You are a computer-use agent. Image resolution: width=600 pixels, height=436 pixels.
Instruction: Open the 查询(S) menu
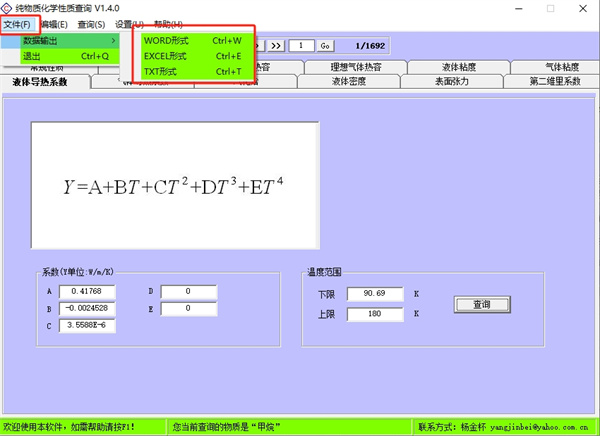coord(90,24)
